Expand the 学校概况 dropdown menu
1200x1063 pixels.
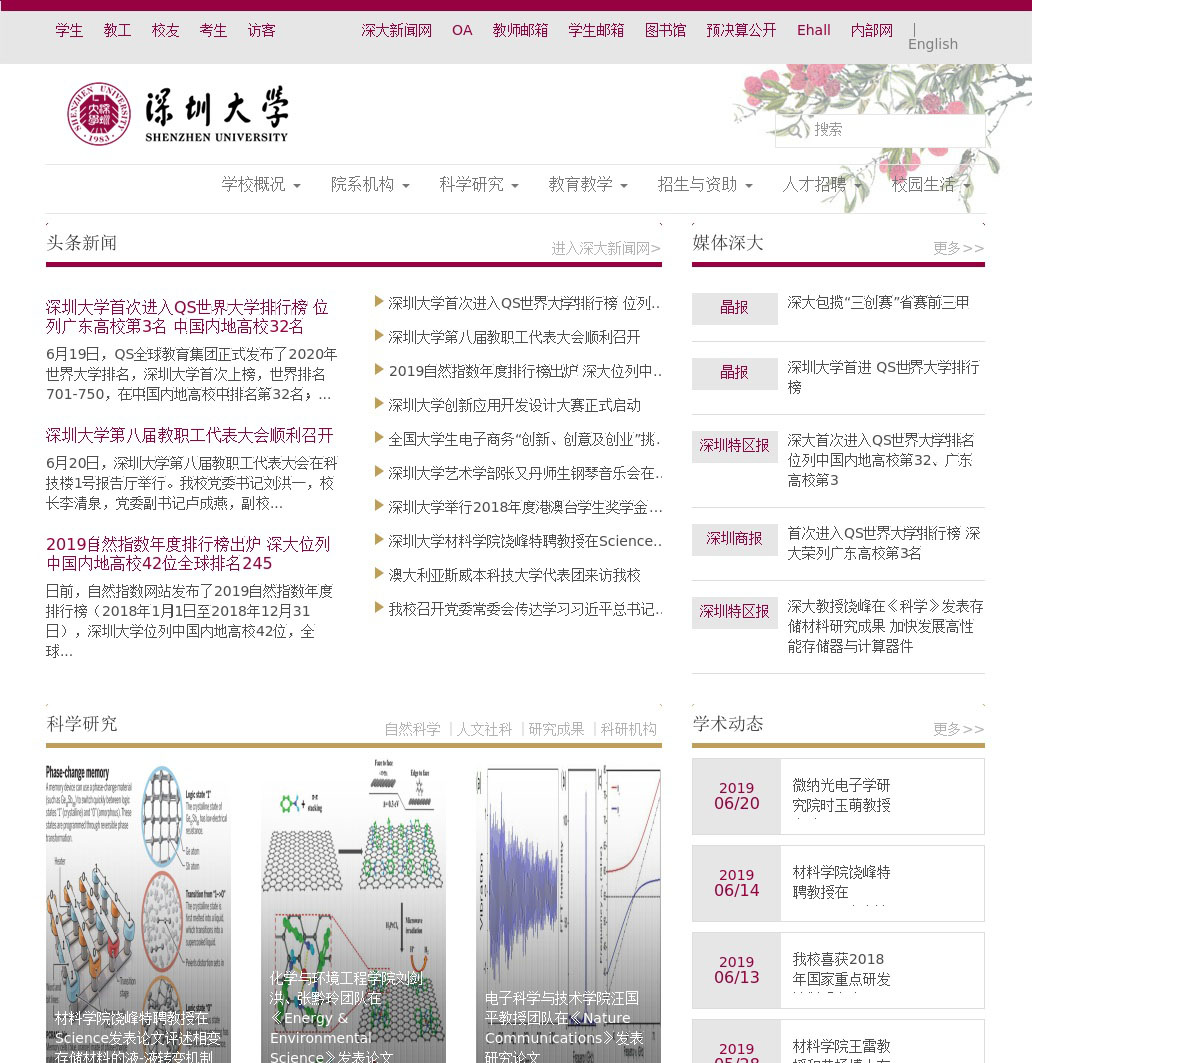pyautogui.click(x=261, y=185)
